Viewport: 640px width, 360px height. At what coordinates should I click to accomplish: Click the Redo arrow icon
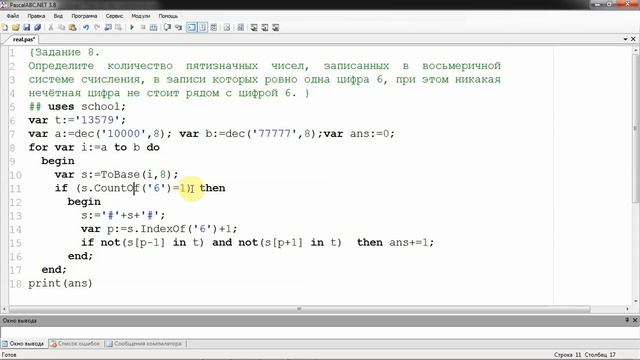97,27
